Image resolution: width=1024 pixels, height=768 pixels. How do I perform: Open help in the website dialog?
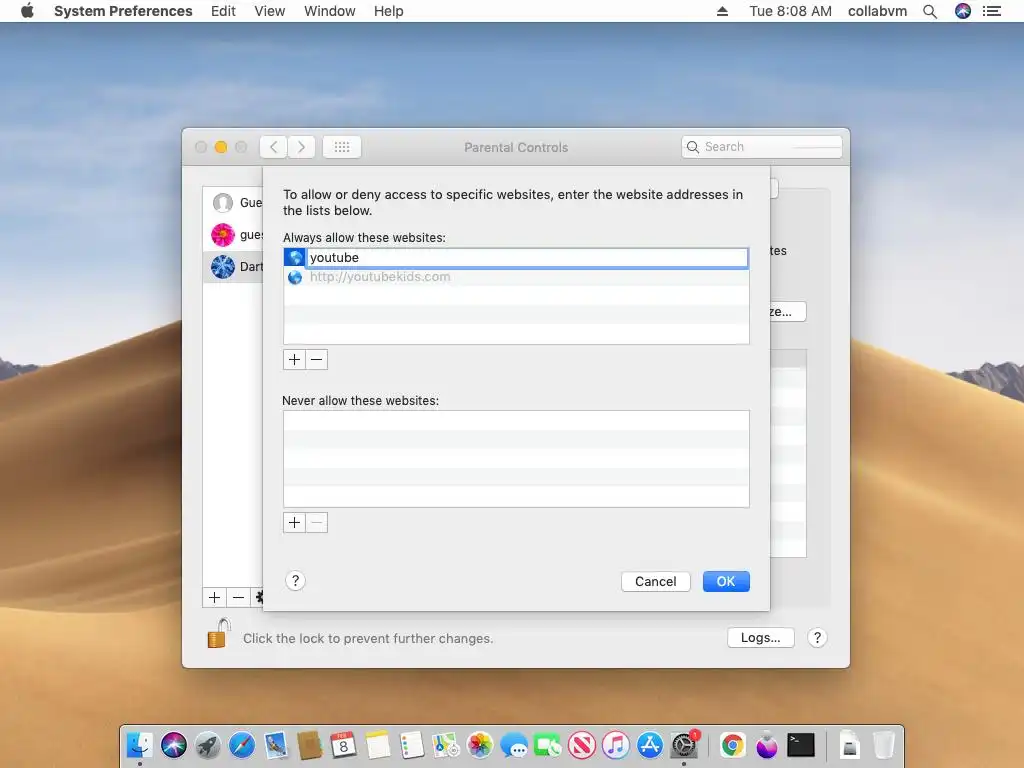[295, 581]
